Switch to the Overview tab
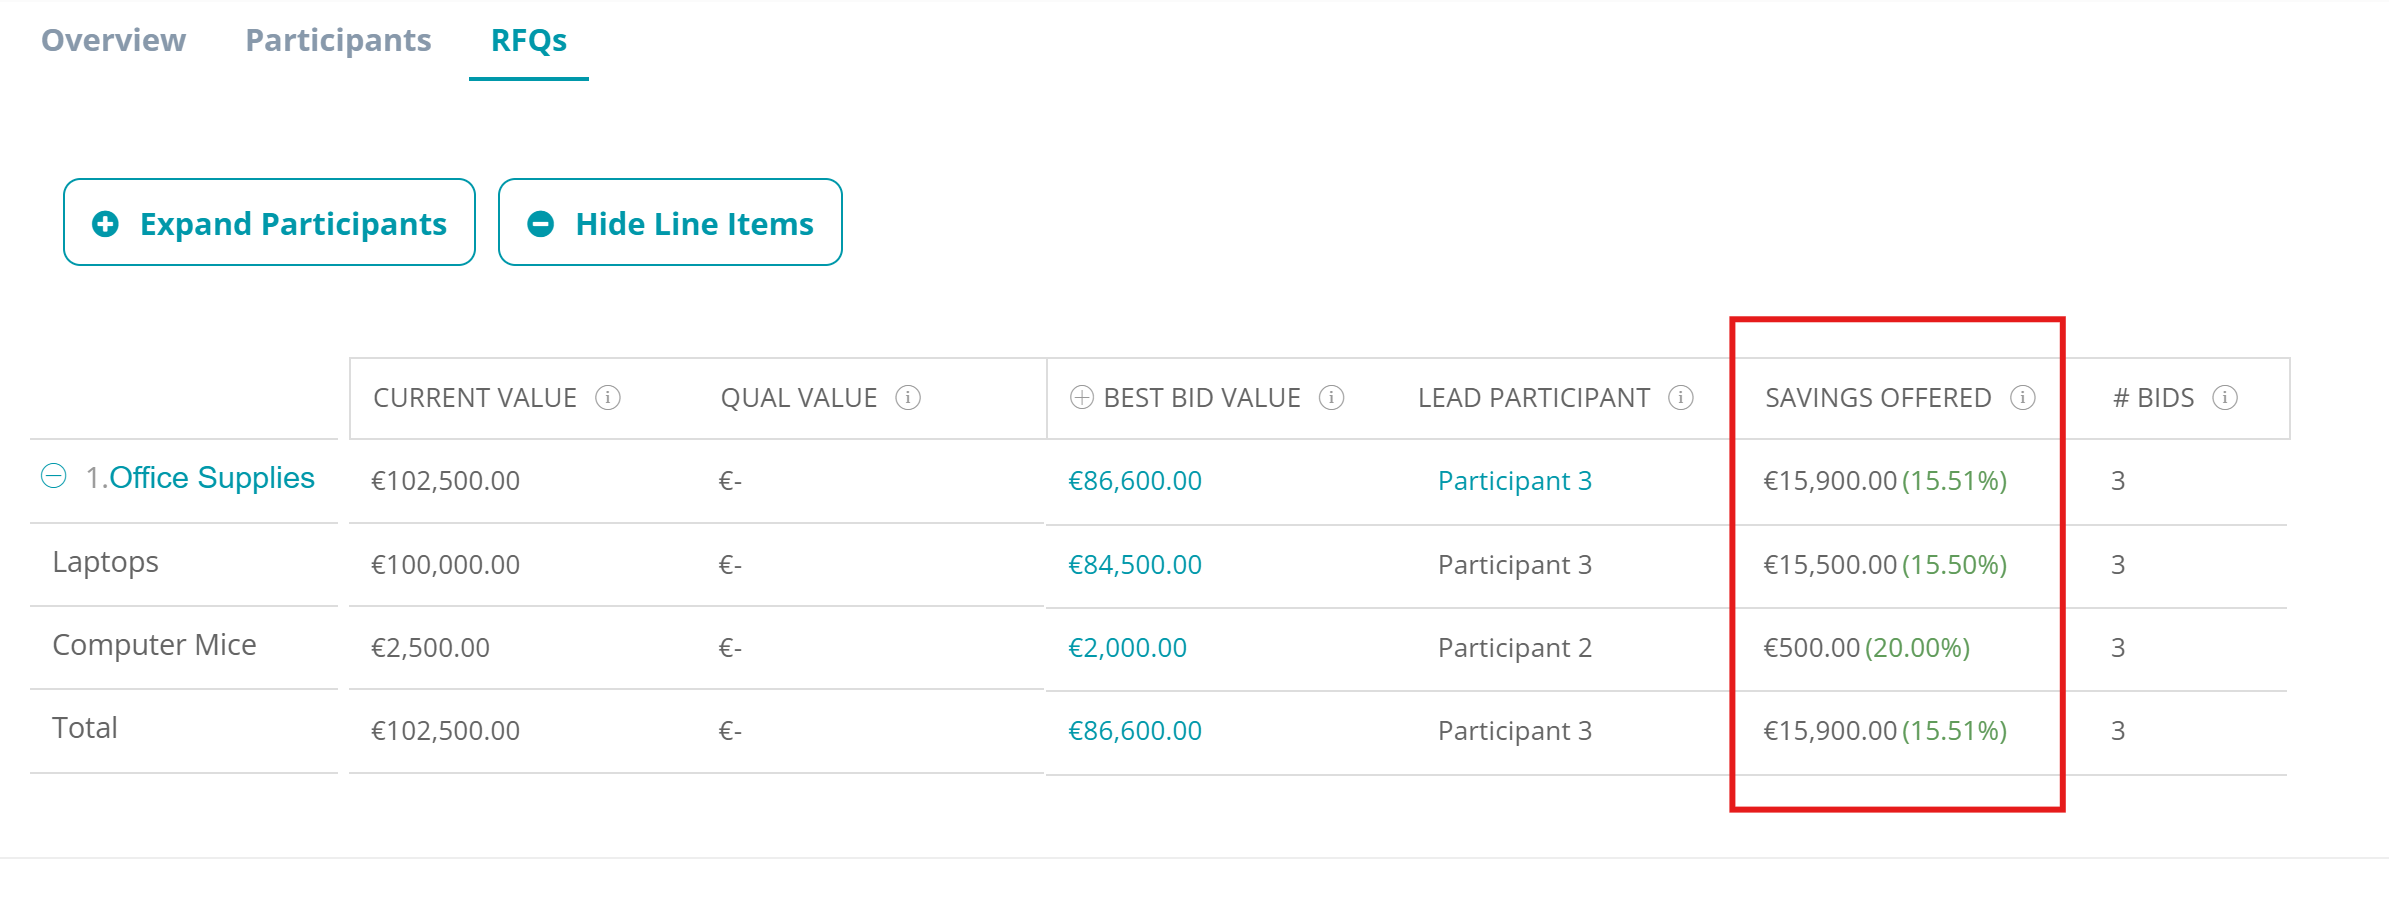Viewport: 2389px width, 900px height. tap(113, 40)
